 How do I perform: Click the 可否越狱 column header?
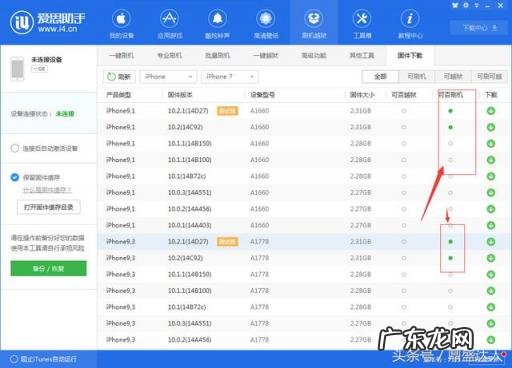click(x=404, y=95)
